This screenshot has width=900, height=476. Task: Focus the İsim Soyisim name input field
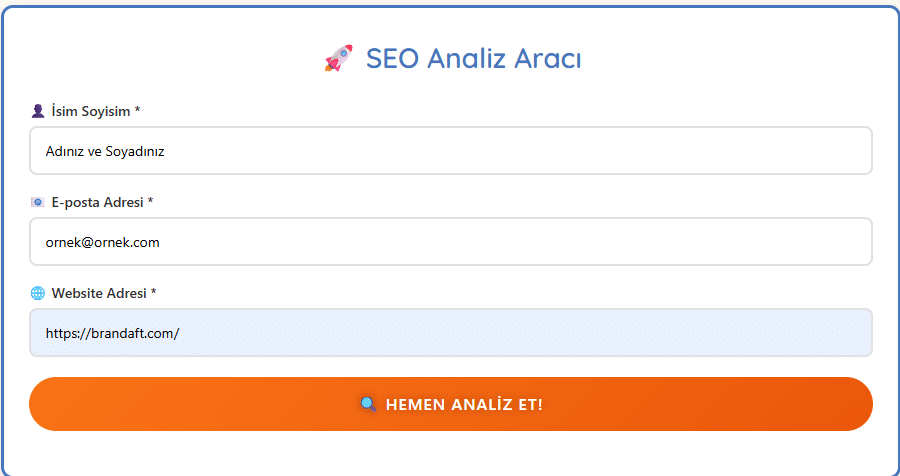click(x=451, y=151)
